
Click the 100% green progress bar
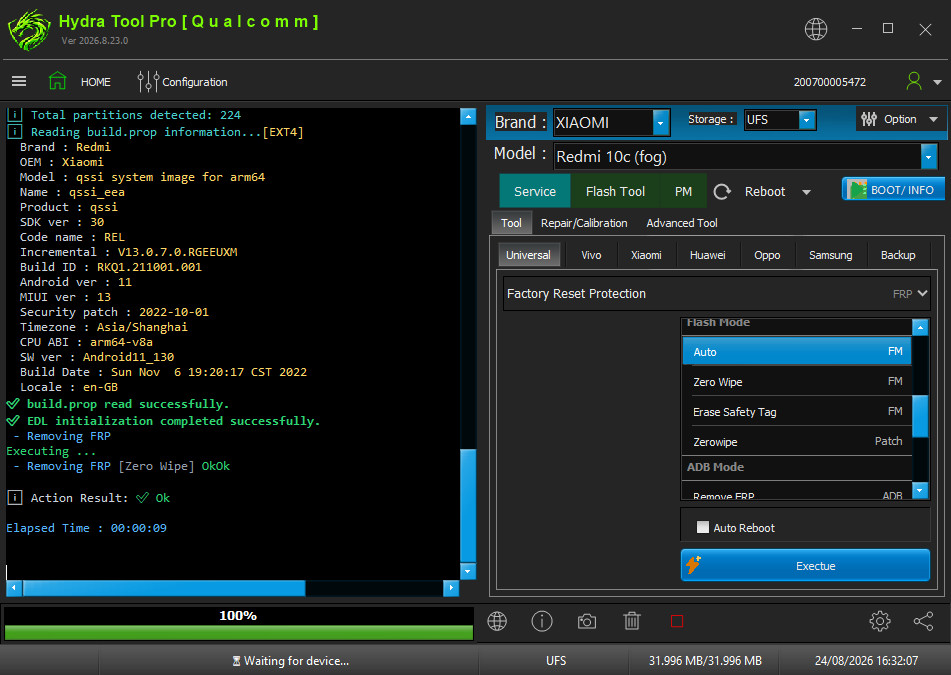238,633
